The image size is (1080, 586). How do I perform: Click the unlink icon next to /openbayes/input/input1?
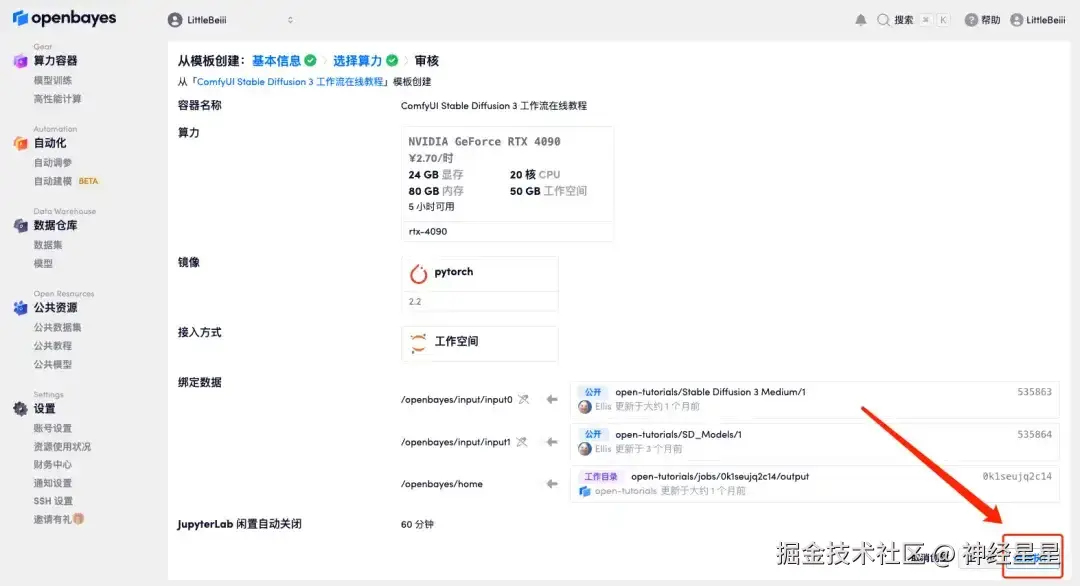(521, 442)
